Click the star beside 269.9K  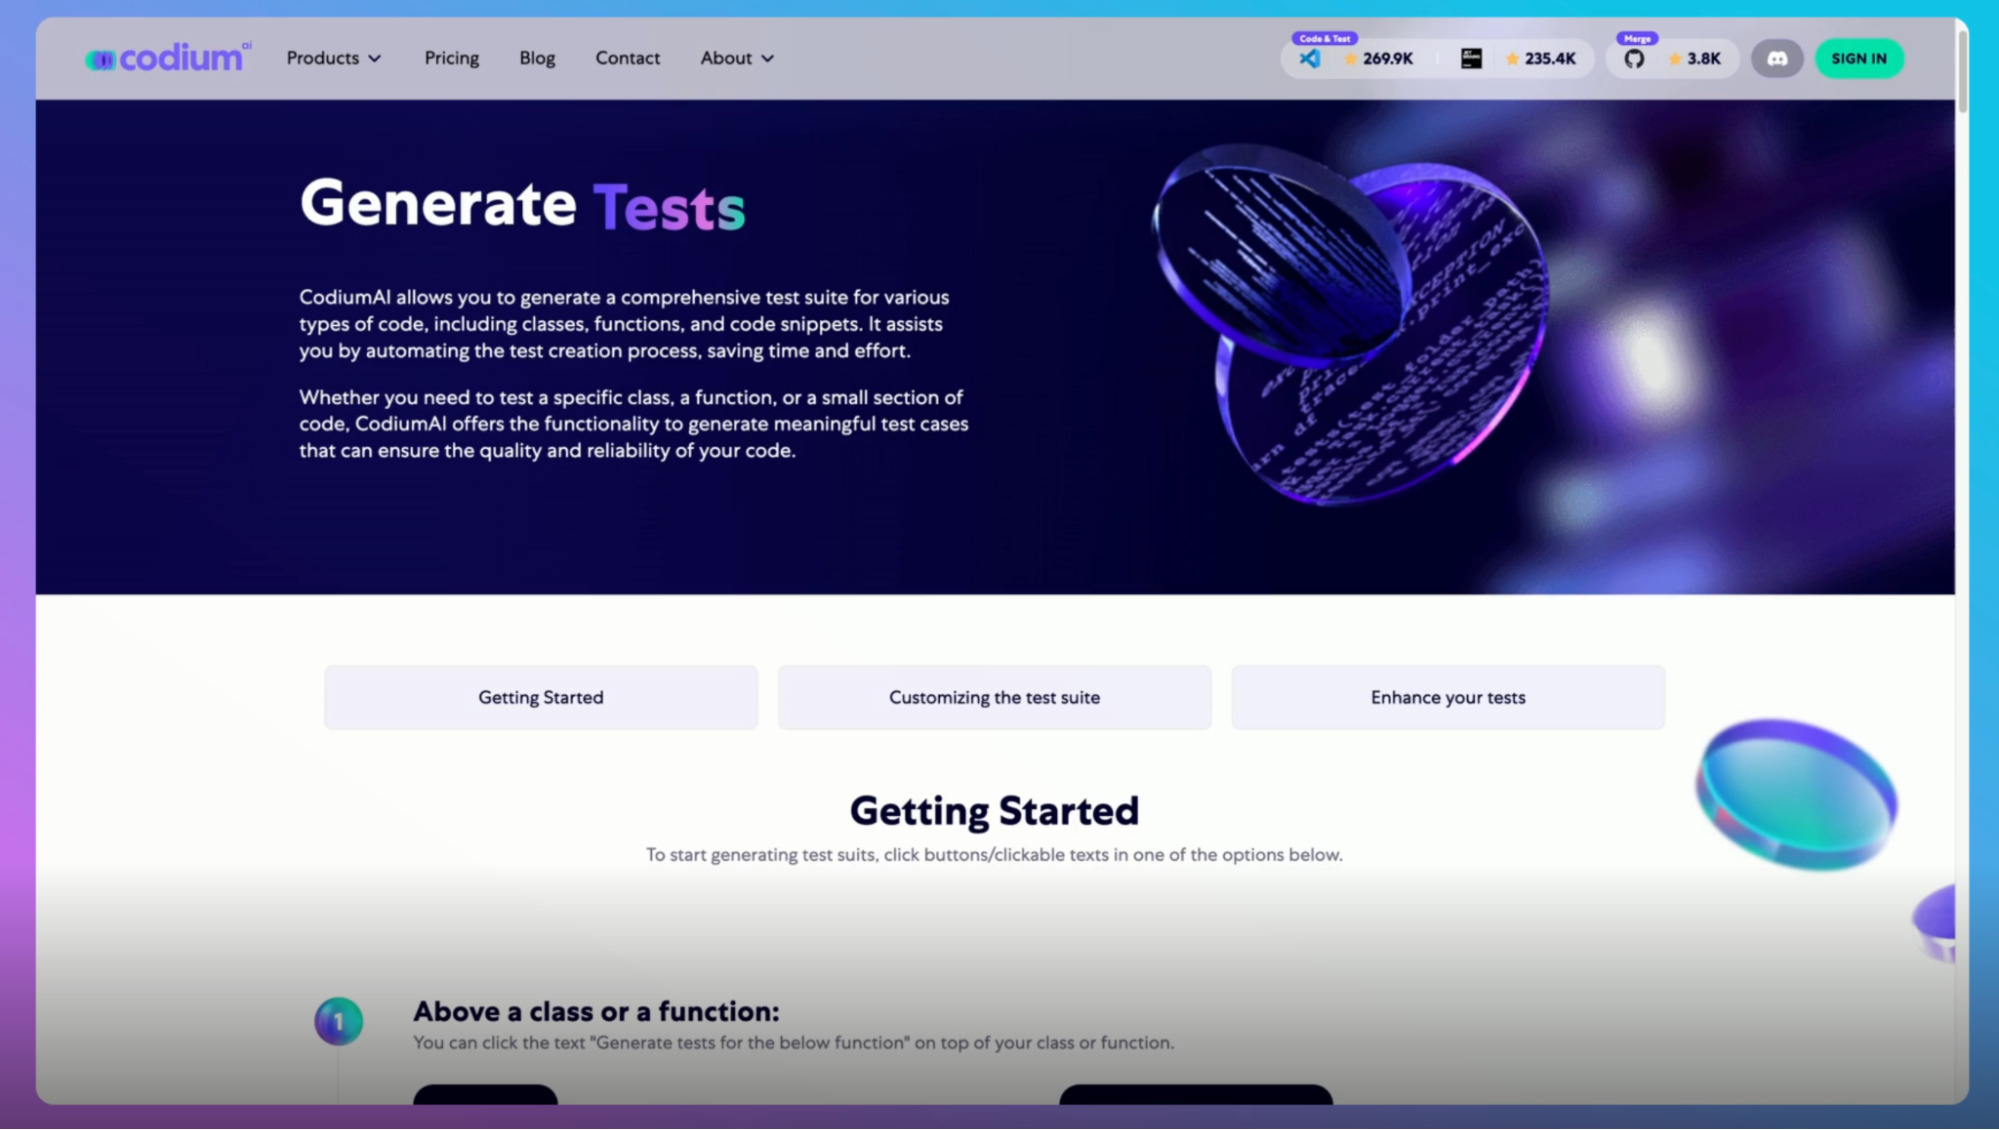tap(1350, 59)
